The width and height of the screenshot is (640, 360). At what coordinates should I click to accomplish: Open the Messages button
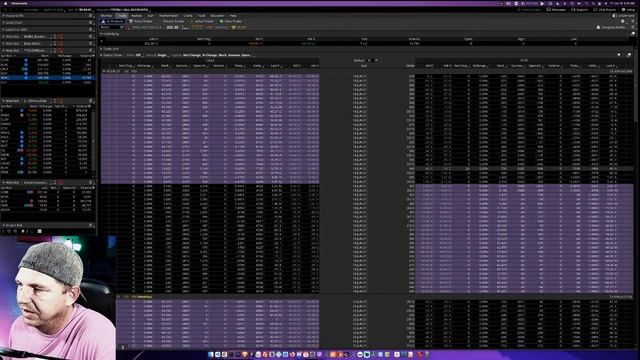coord(556,9)
